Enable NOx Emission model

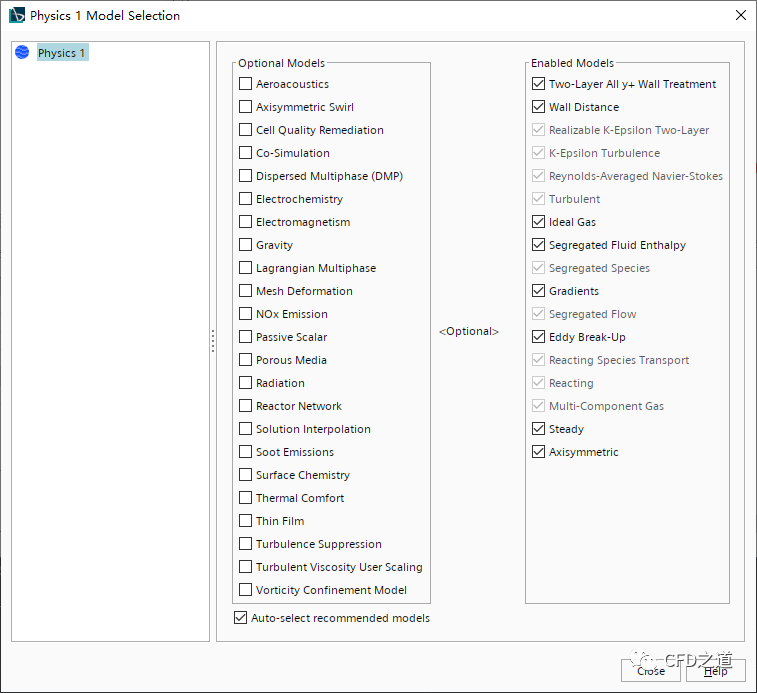245,314
